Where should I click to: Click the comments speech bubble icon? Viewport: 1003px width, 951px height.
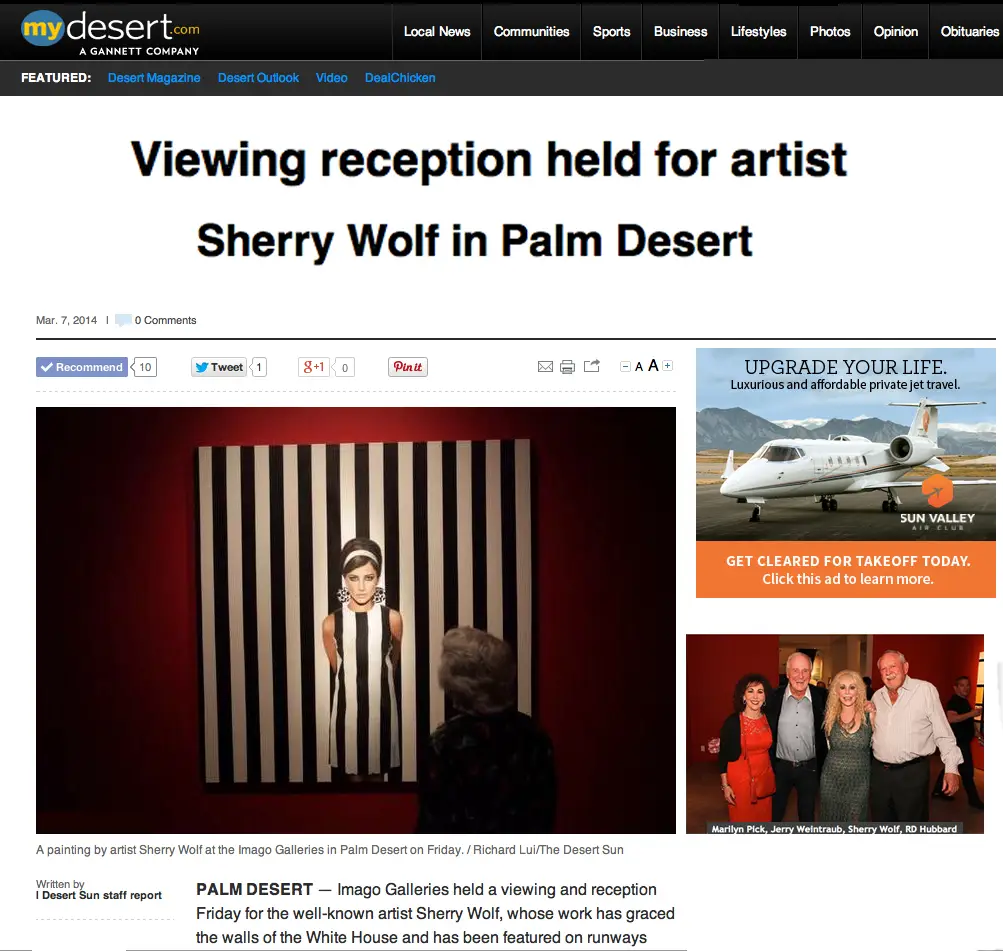[x=123, y=320]
